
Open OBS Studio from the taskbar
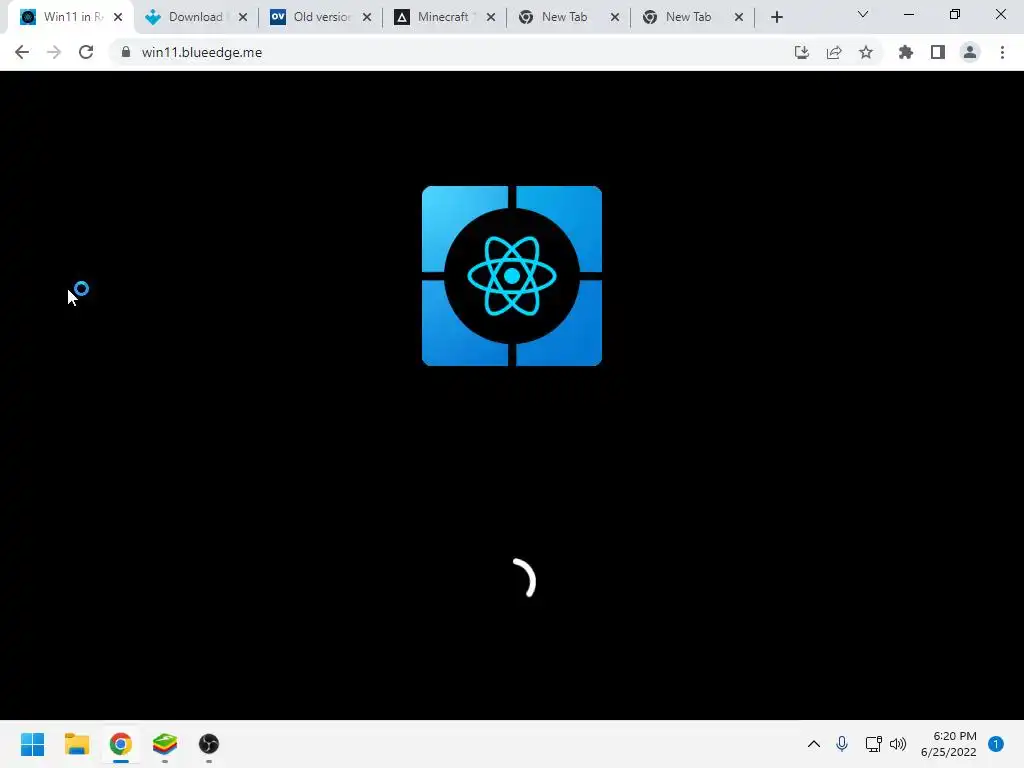[x=209, y=744]
